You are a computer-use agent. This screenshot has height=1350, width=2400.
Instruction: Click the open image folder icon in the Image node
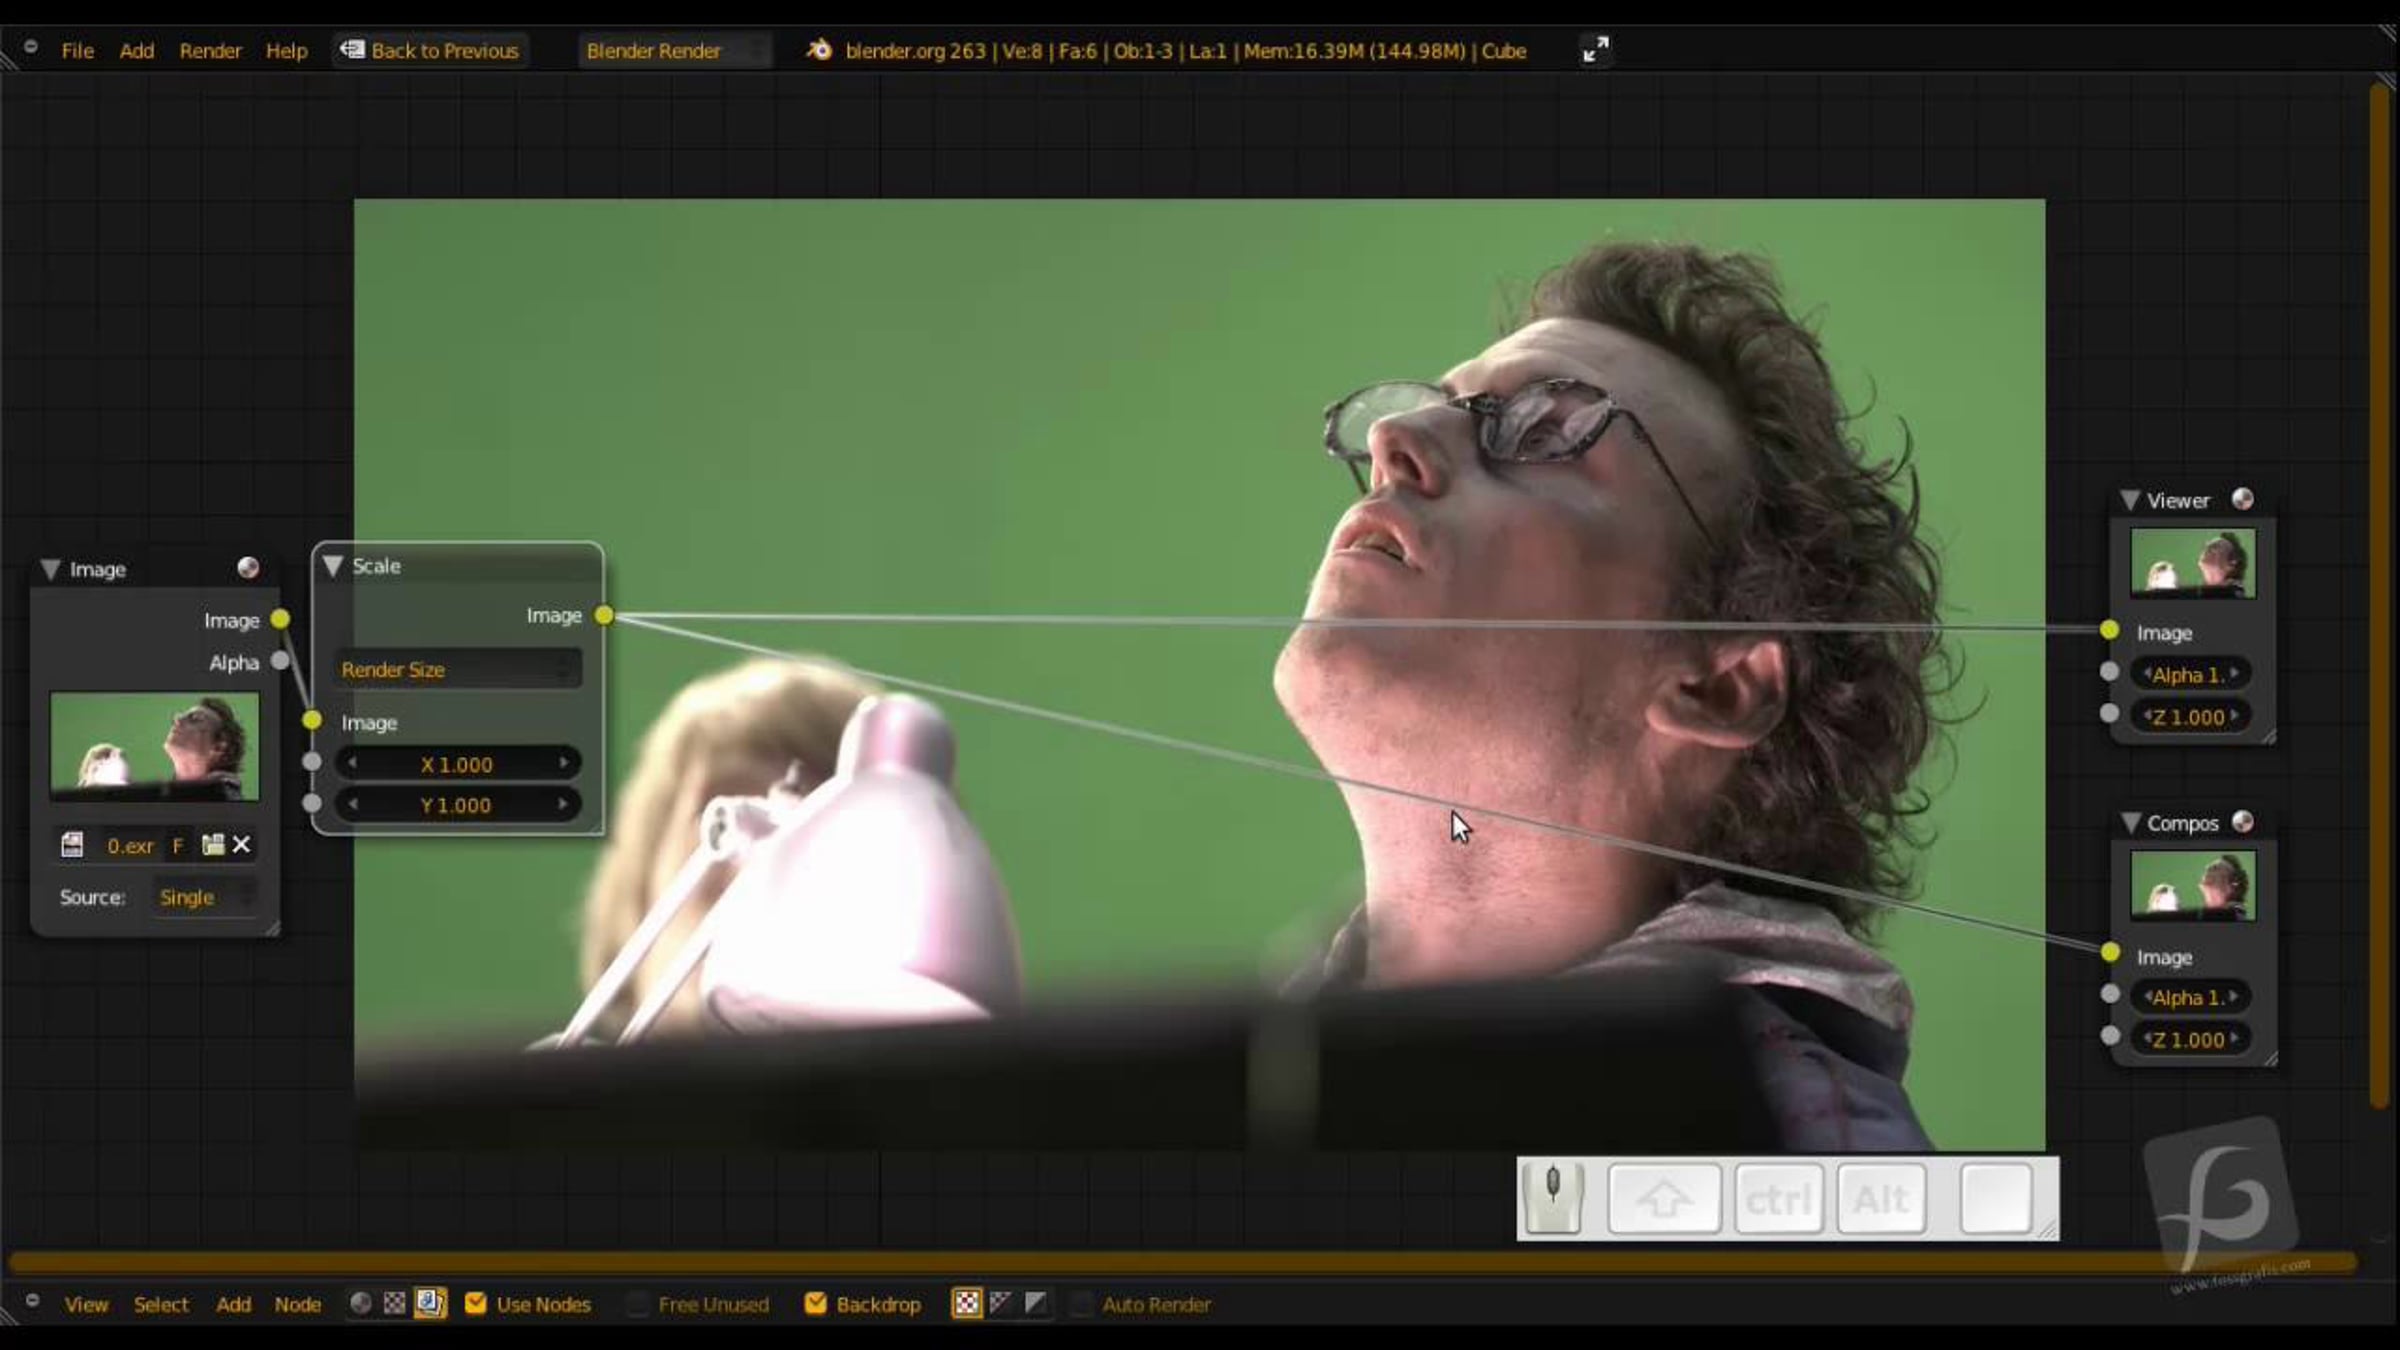[212, 845]
